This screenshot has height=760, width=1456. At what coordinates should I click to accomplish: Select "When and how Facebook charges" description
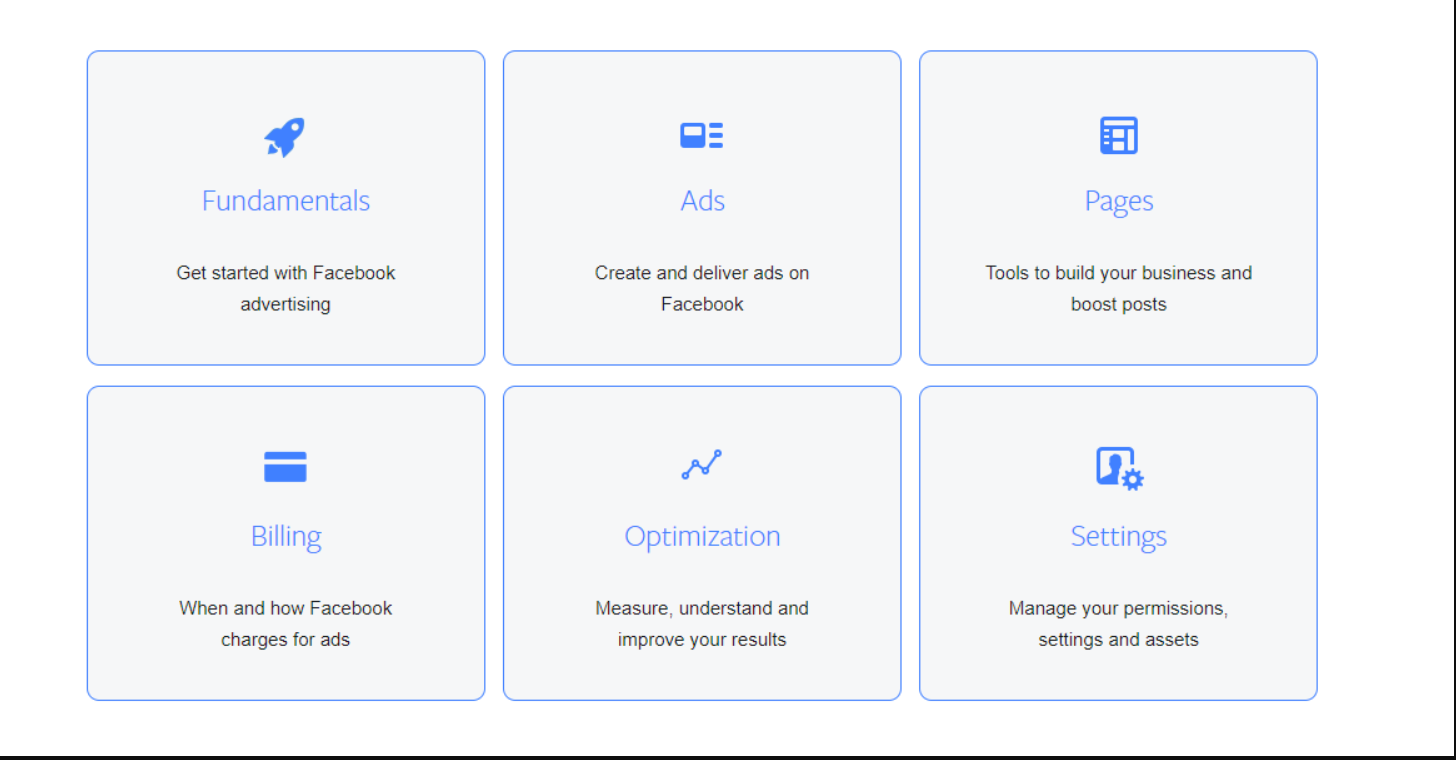(x=286, y=624)
